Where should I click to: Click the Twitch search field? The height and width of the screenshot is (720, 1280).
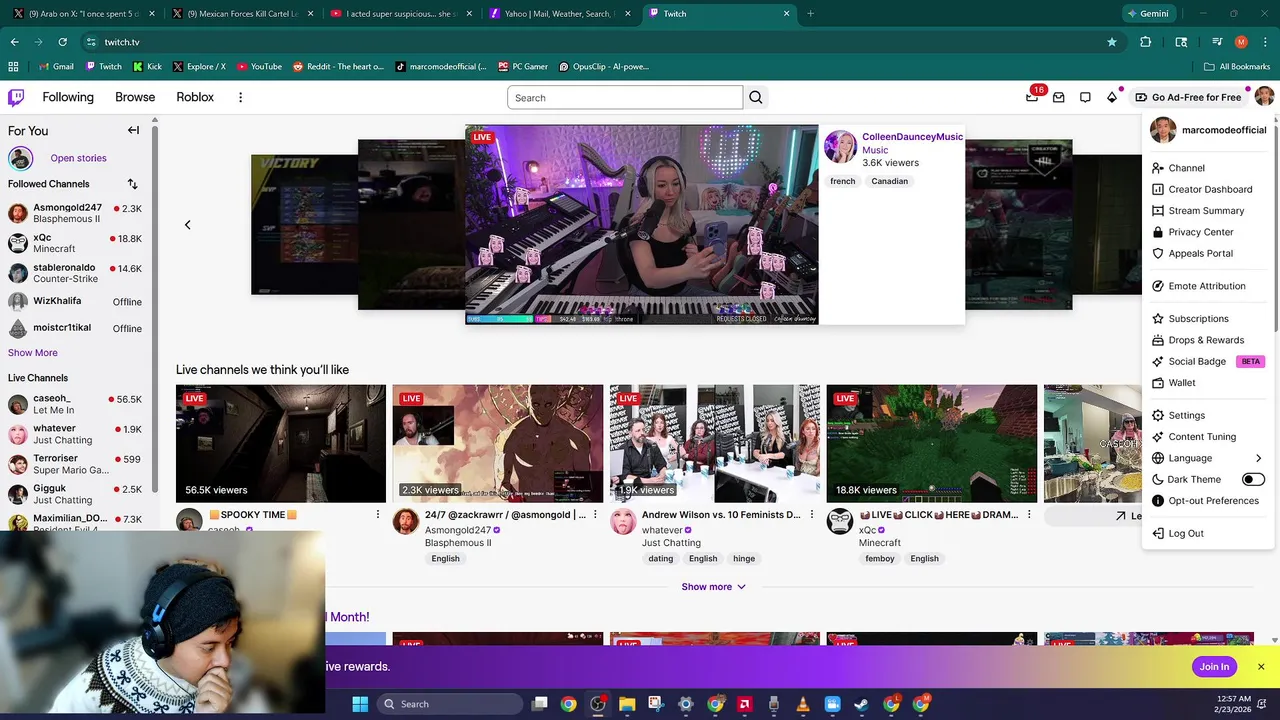click(x=625, y=97)
